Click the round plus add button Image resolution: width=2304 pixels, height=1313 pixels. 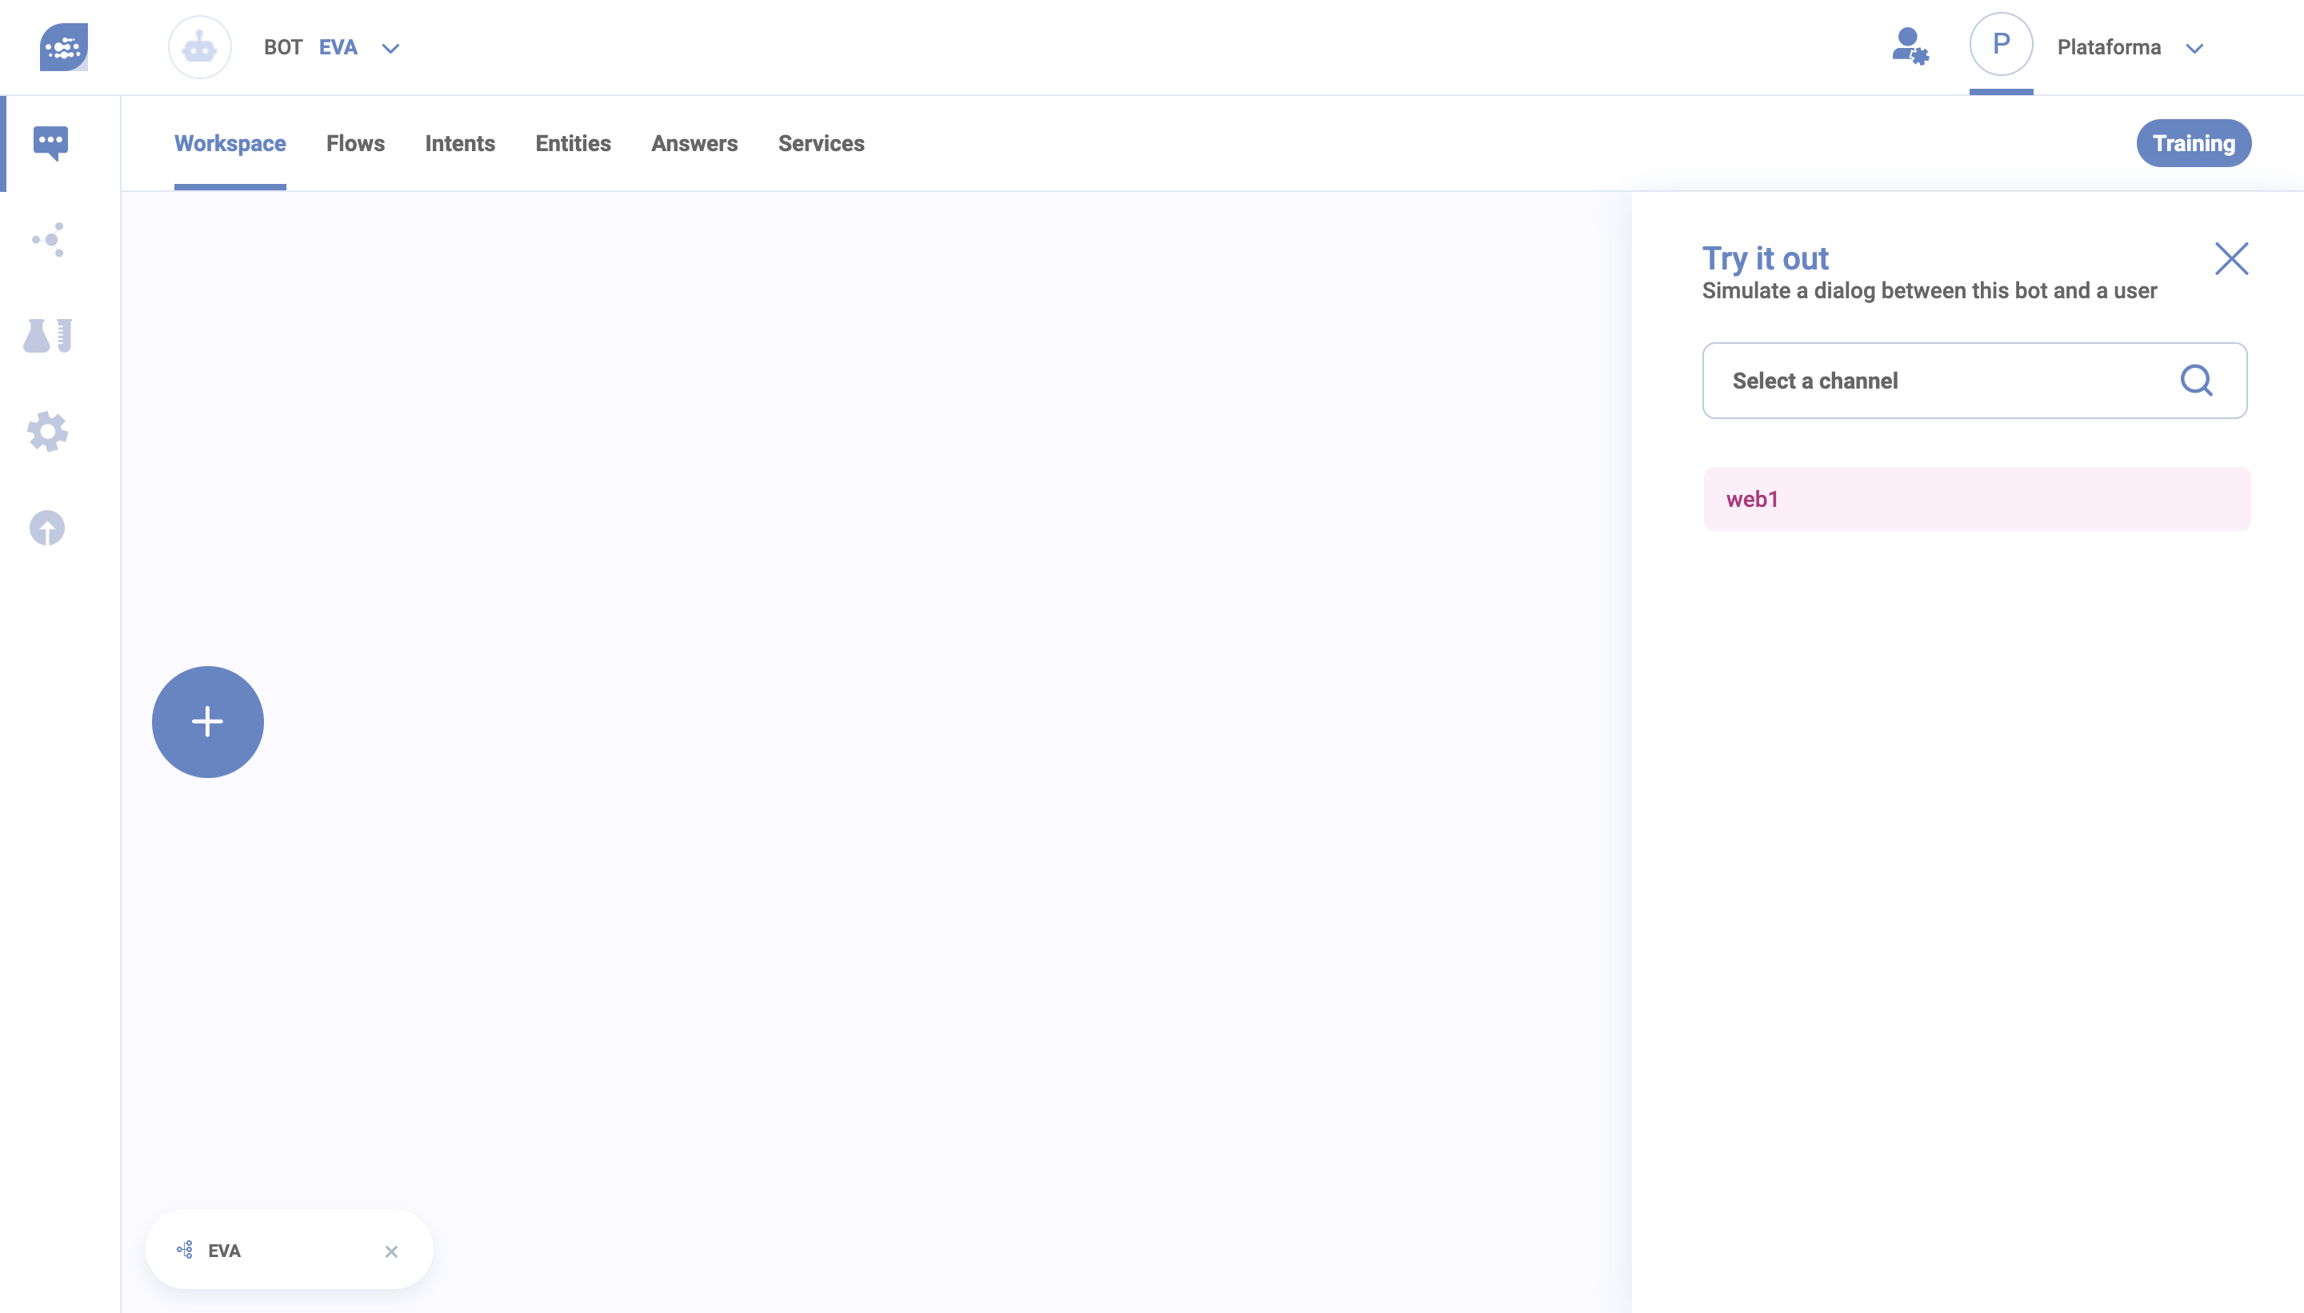click(x=207, y=721)
